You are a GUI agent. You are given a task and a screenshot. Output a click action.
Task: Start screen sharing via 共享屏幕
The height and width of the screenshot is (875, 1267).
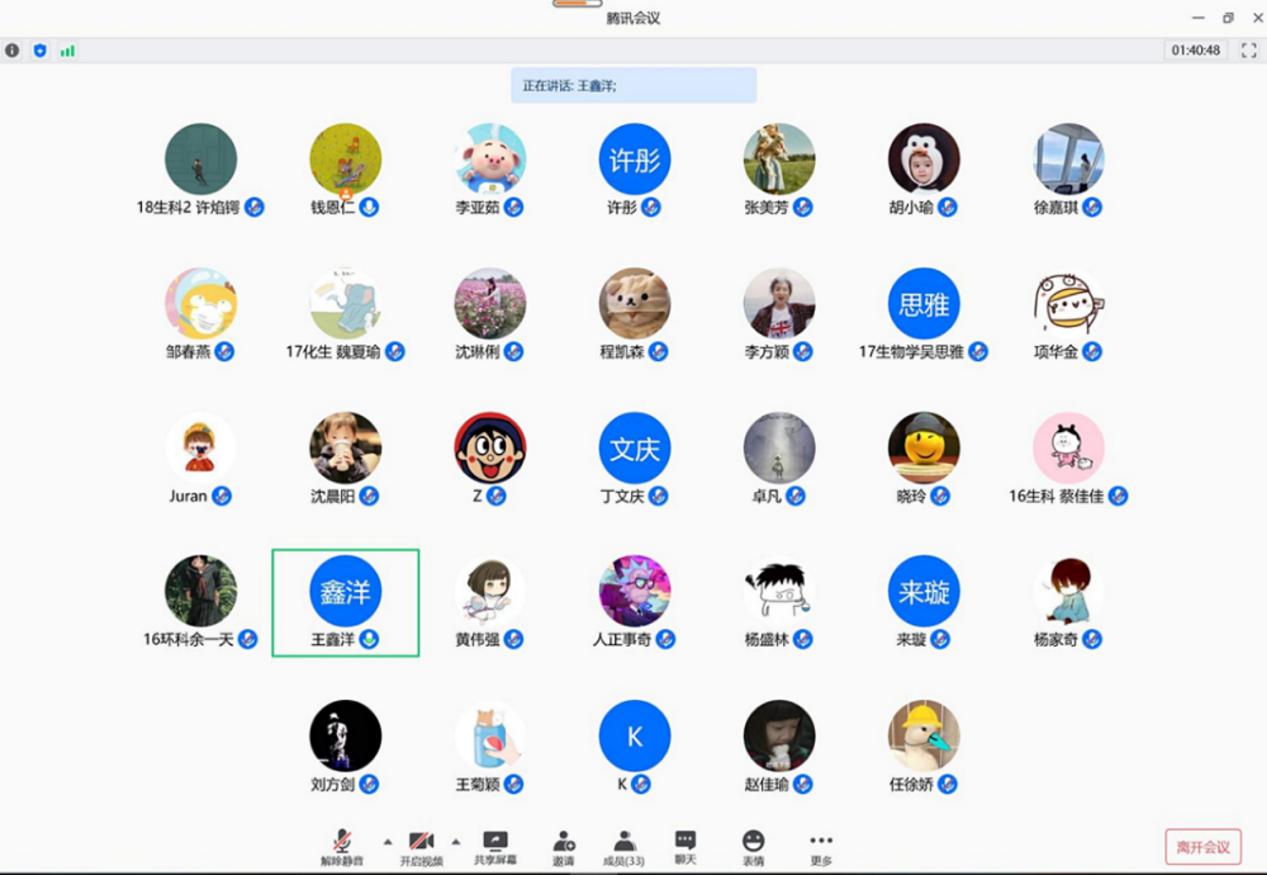pos(495,846)
